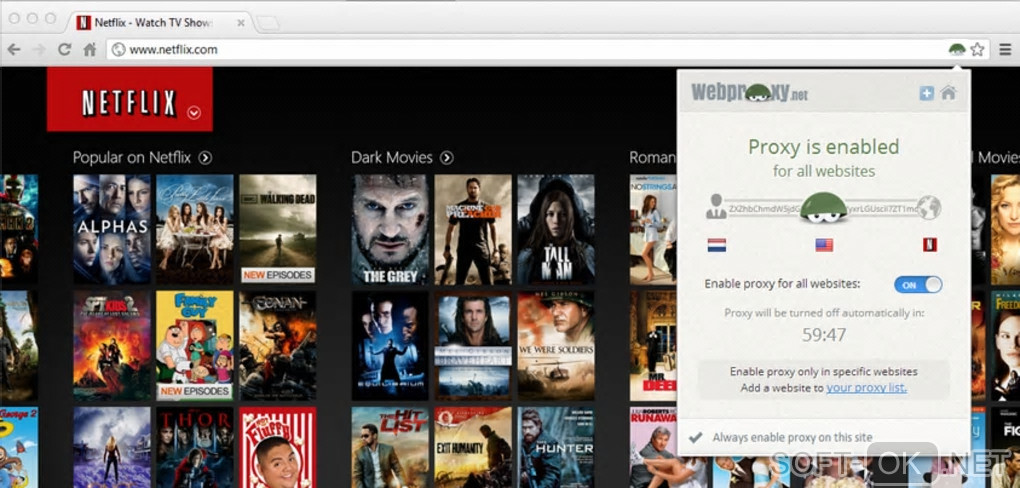This screenshot has height=488, width=1020.
Task: Open the Equilibrium poster
Action: click(x=390, y=346)
